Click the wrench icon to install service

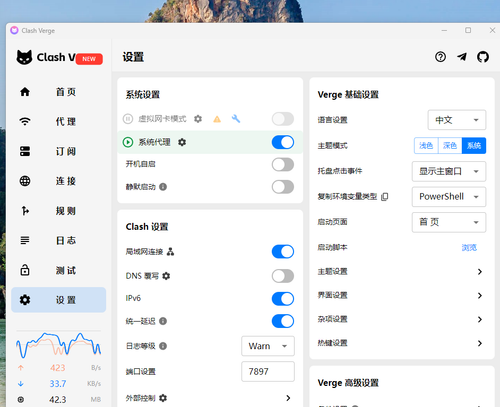(x=236, y=119)
